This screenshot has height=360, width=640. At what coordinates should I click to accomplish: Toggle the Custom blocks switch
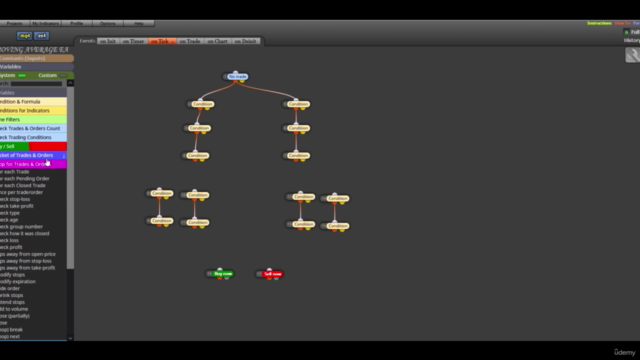[63, 76]
